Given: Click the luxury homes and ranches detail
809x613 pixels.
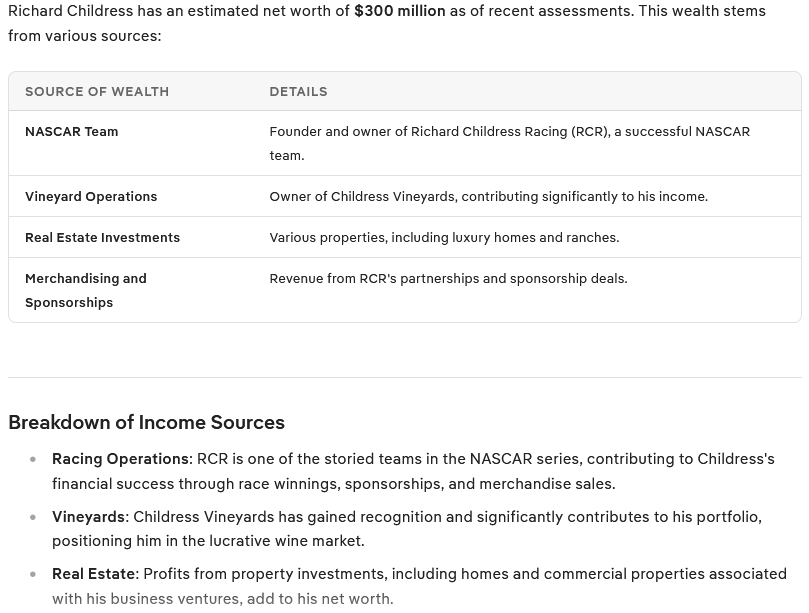Looking at the screenshot, I should click(444, 237).
